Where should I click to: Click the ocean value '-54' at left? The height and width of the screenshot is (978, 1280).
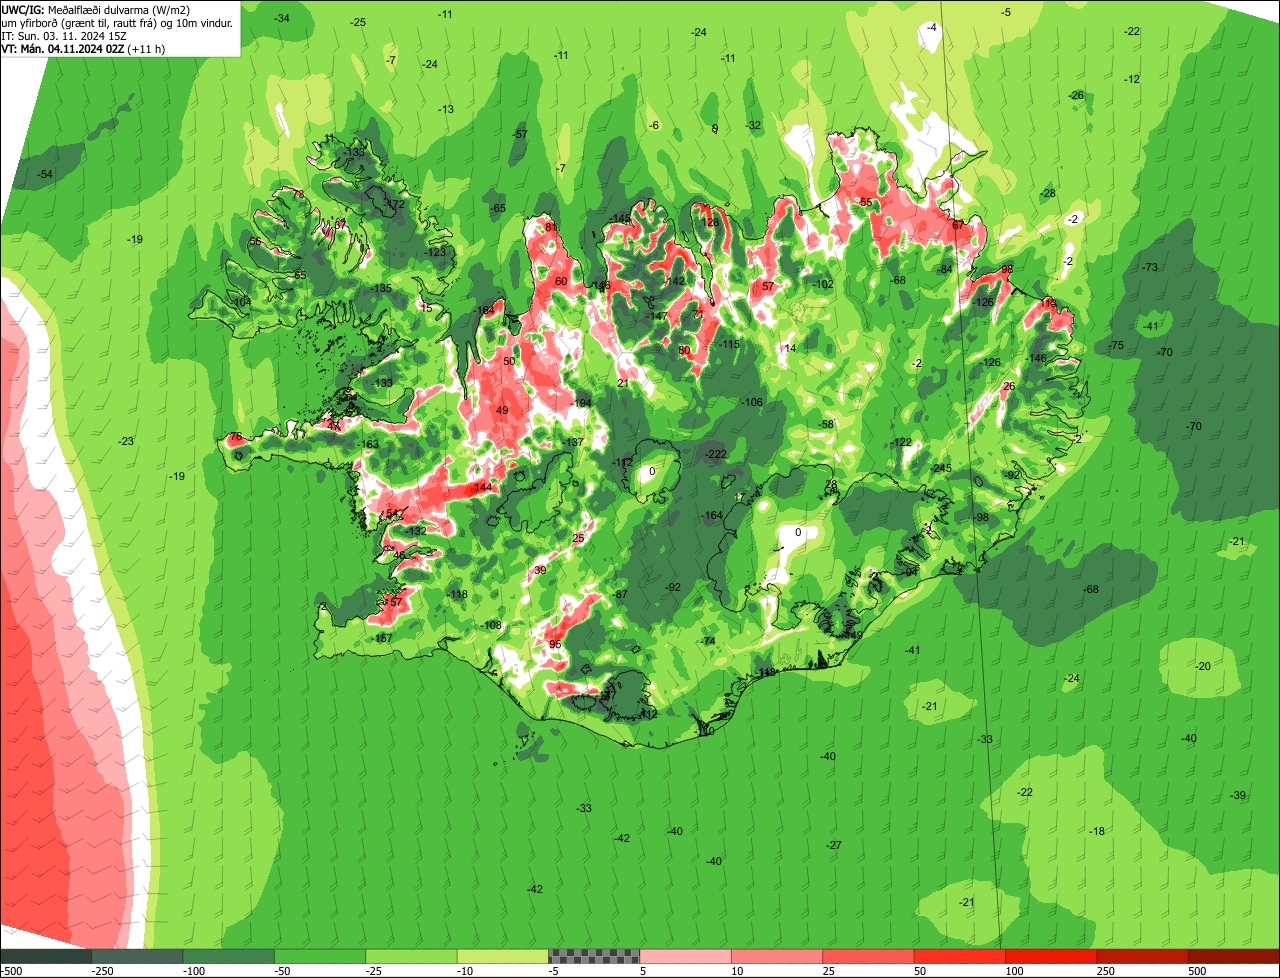click(45, 174)
